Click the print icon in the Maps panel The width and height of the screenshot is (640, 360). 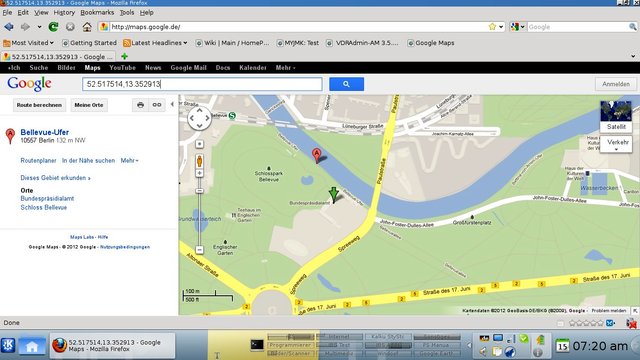140,105
